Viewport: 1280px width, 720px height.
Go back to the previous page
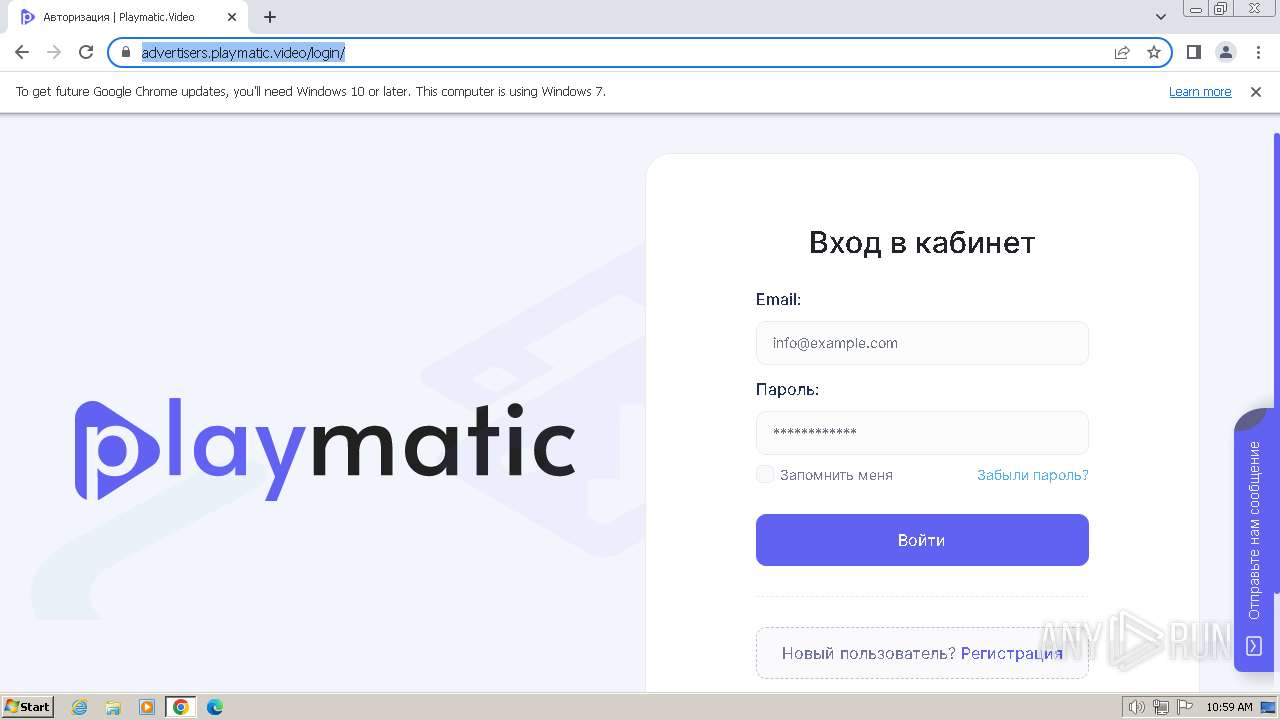pyautogui.click(x=22, y=52)
